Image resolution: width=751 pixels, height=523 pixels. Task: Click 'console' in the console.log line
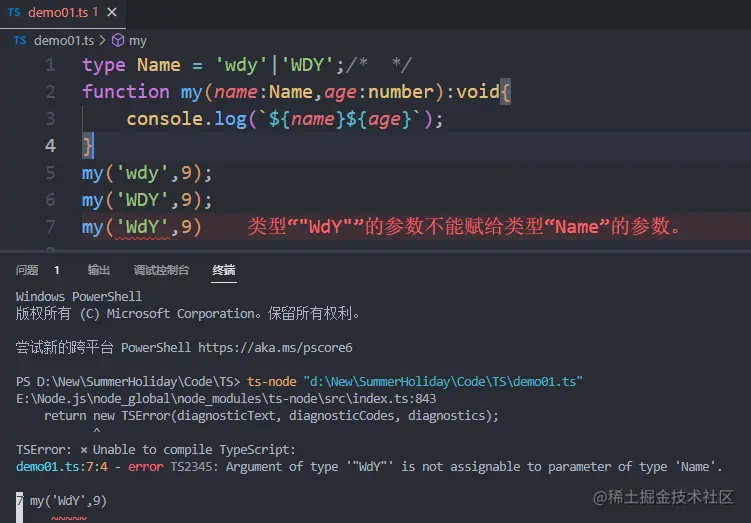[165, 119]
